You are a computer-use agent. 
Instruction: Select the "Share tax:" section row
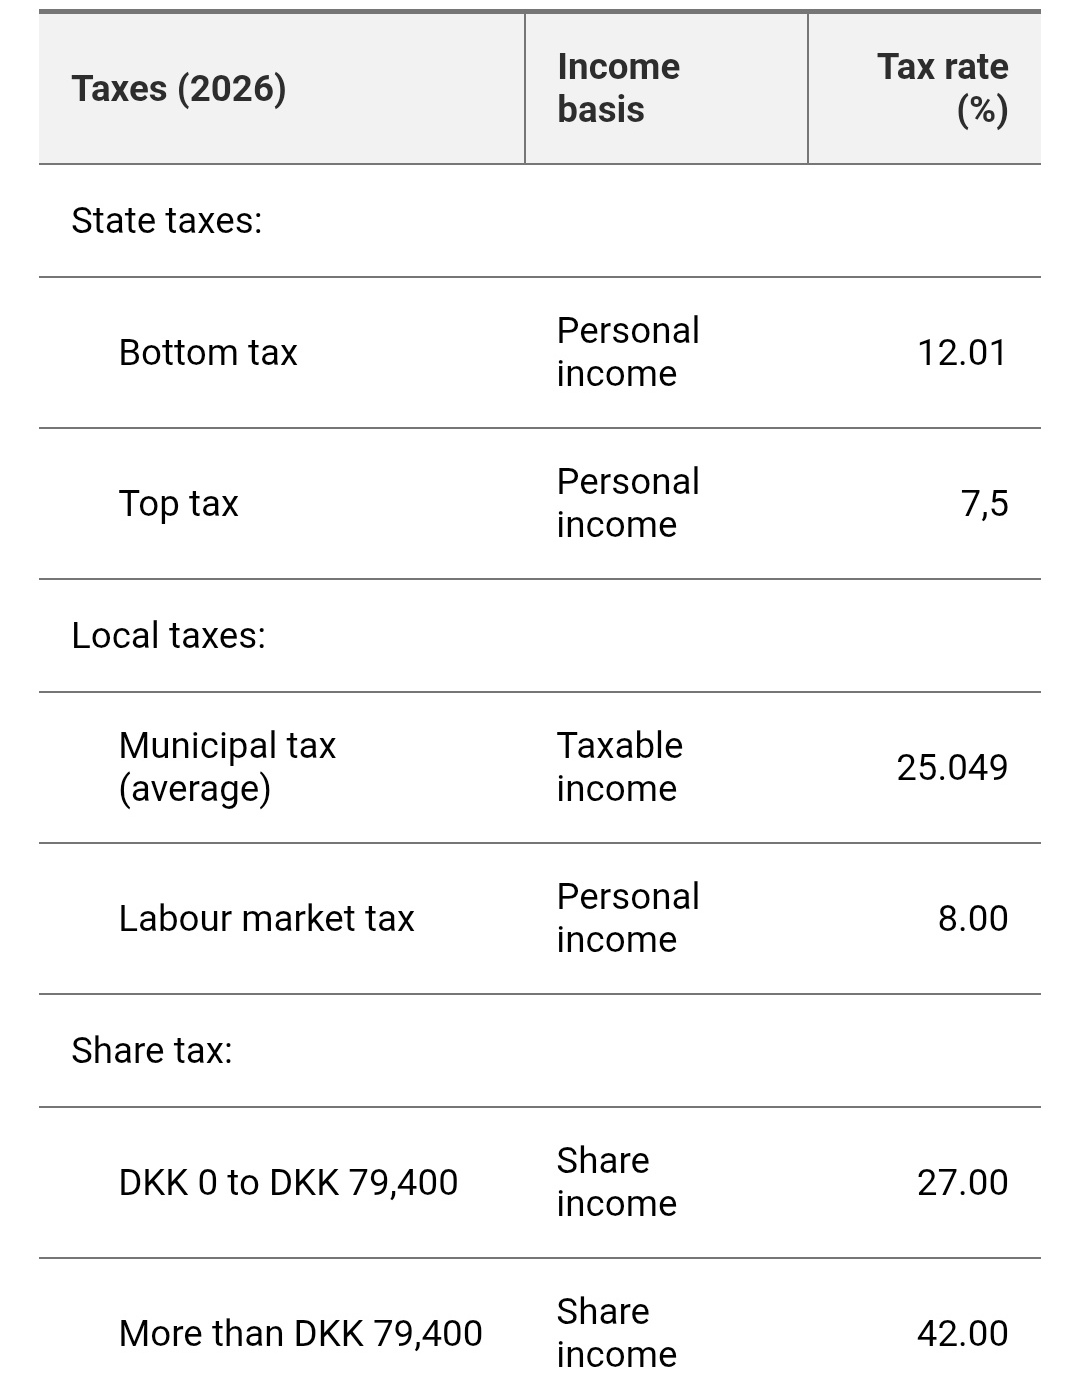tap(152, 1051)
